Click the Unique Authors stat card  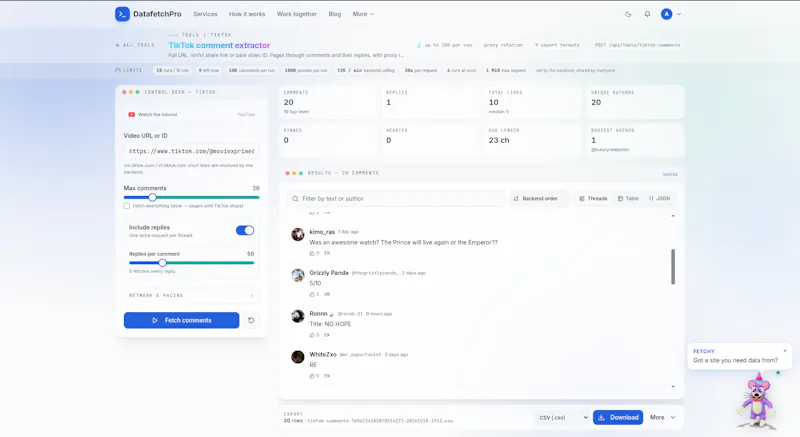(x=635, y=102)
